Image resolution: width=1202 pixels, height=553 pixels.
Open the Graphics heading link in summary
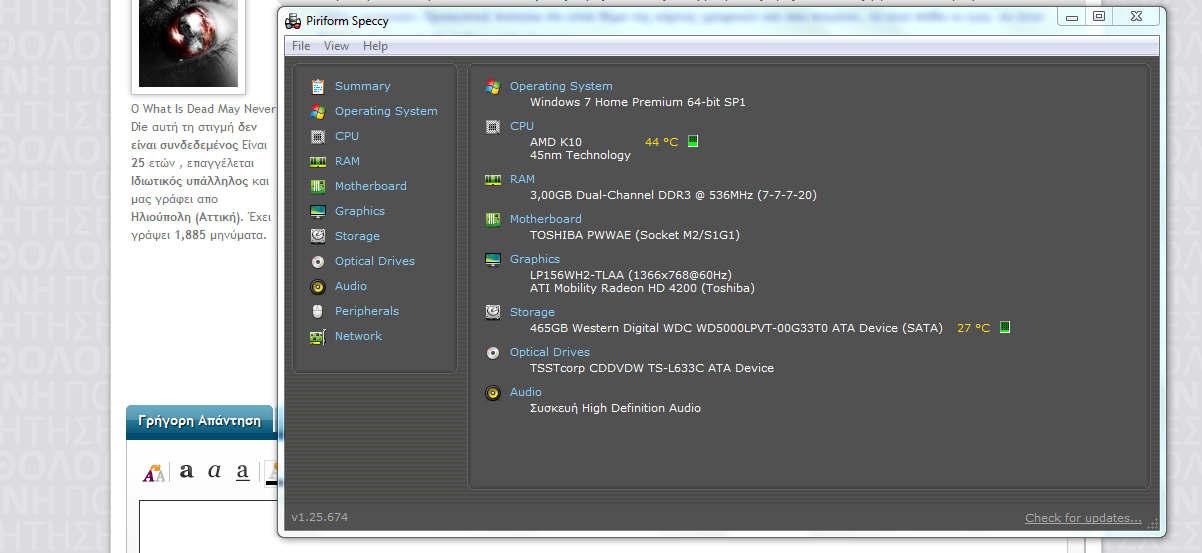pos(535,259)
